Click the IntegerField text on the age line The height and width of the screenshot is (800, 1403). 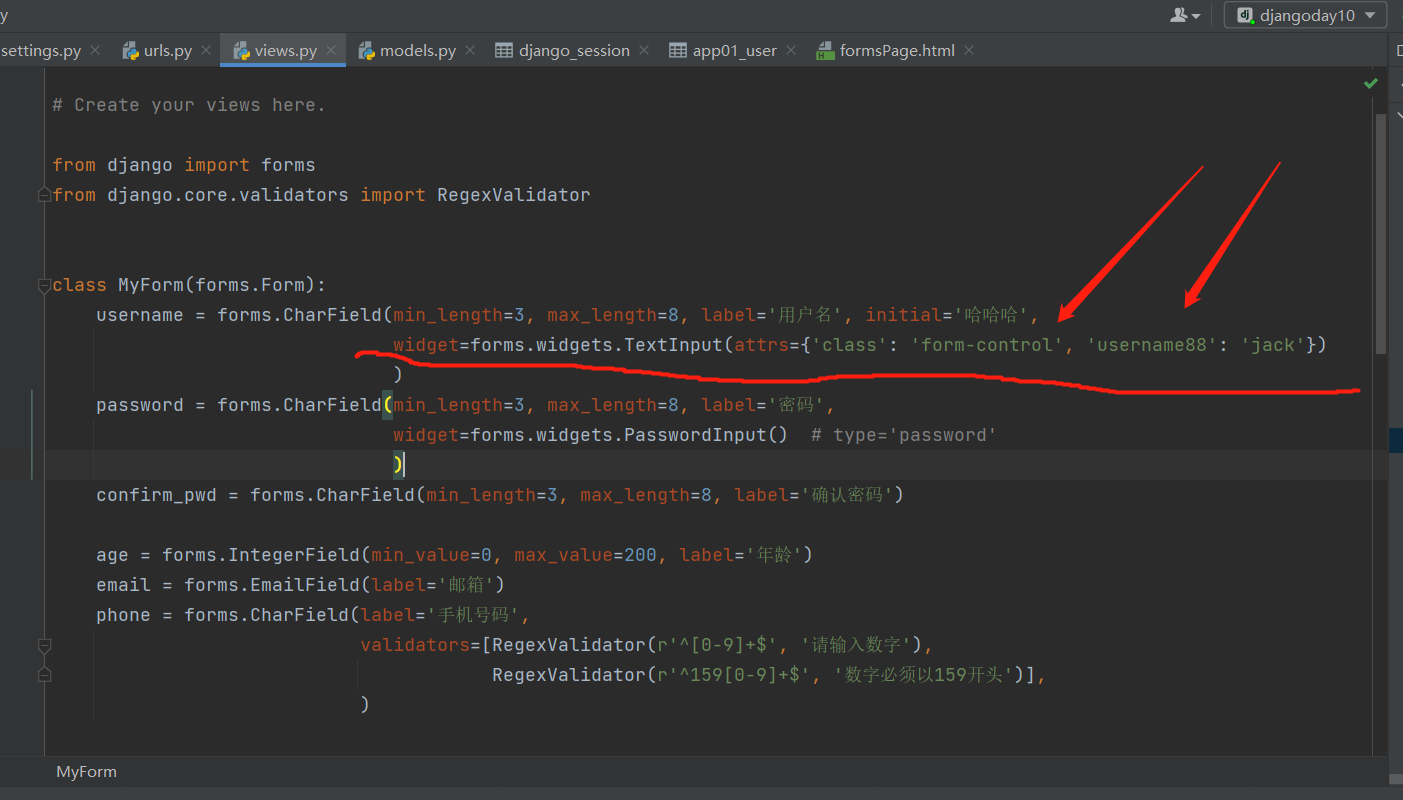(294, 555)
